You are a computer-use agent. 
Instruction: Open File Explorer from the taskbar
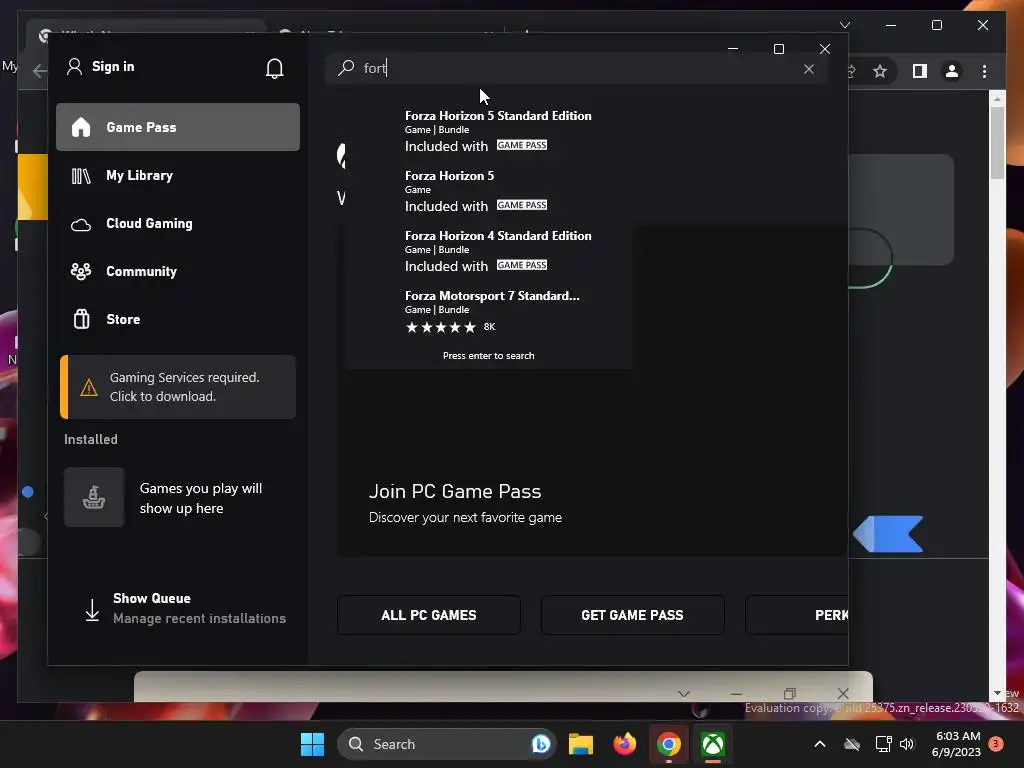pyautogui.click(x=581, y=744)
